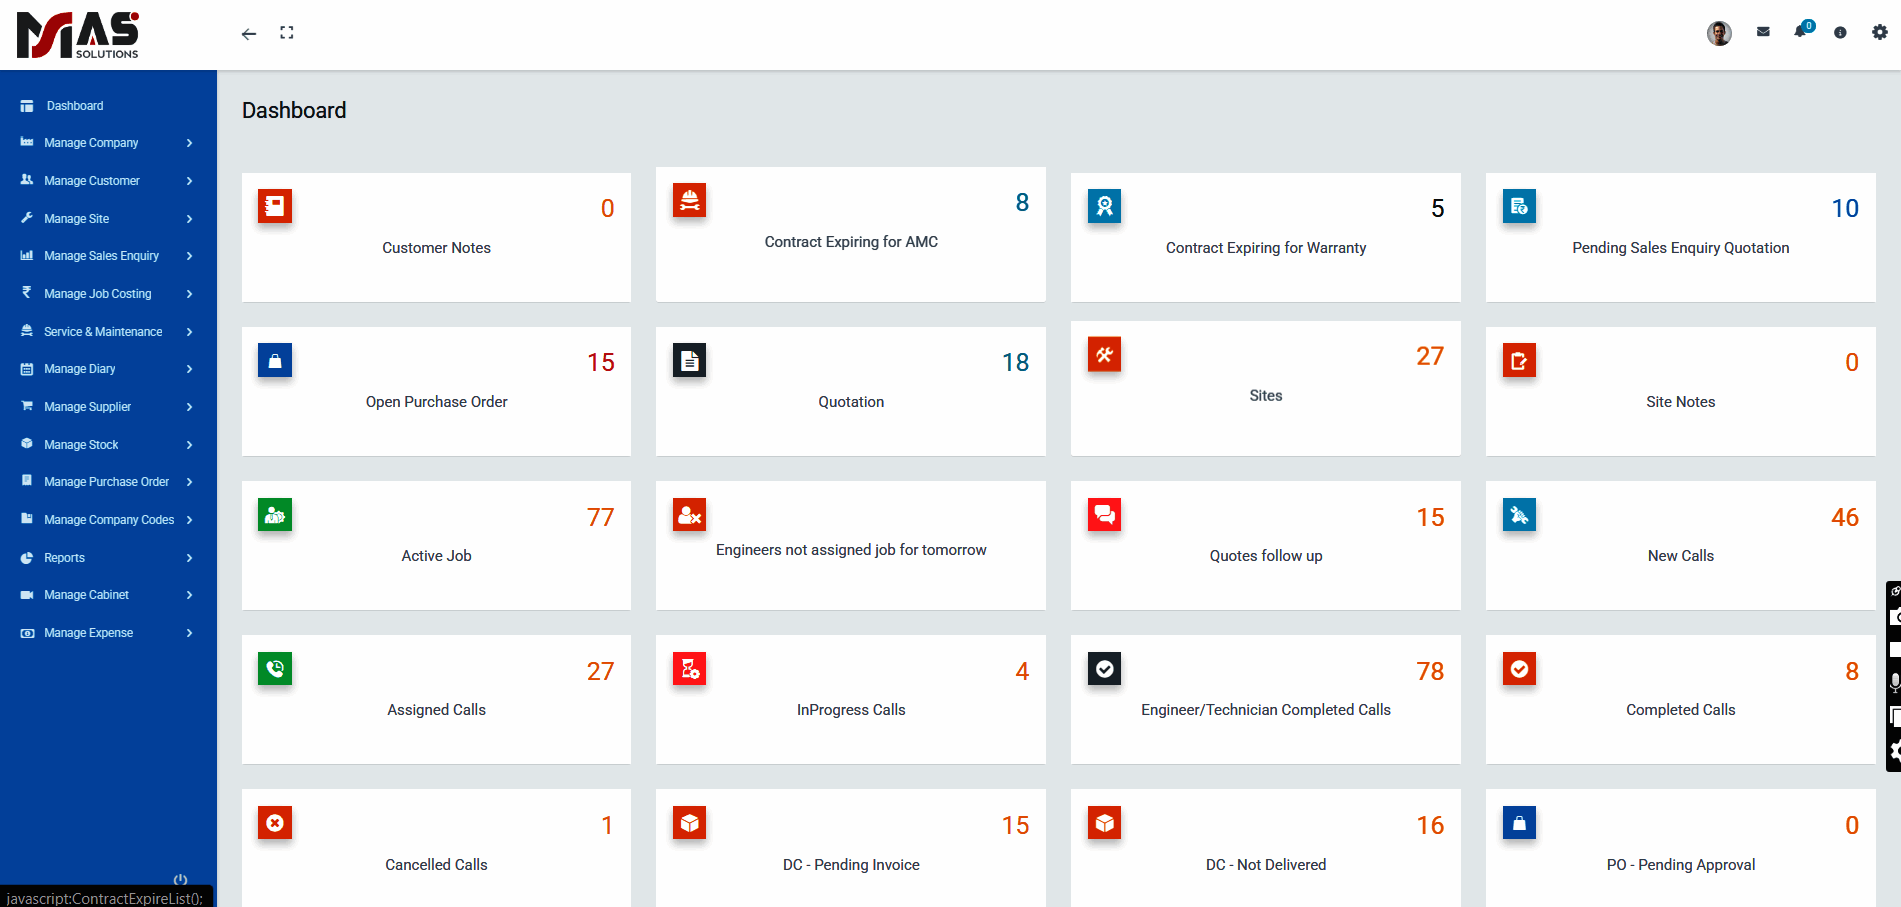This screenshot has width=1901, height=907.
Task: Click the power icon at sidebar bottom
Action: [x=180, y=880]
